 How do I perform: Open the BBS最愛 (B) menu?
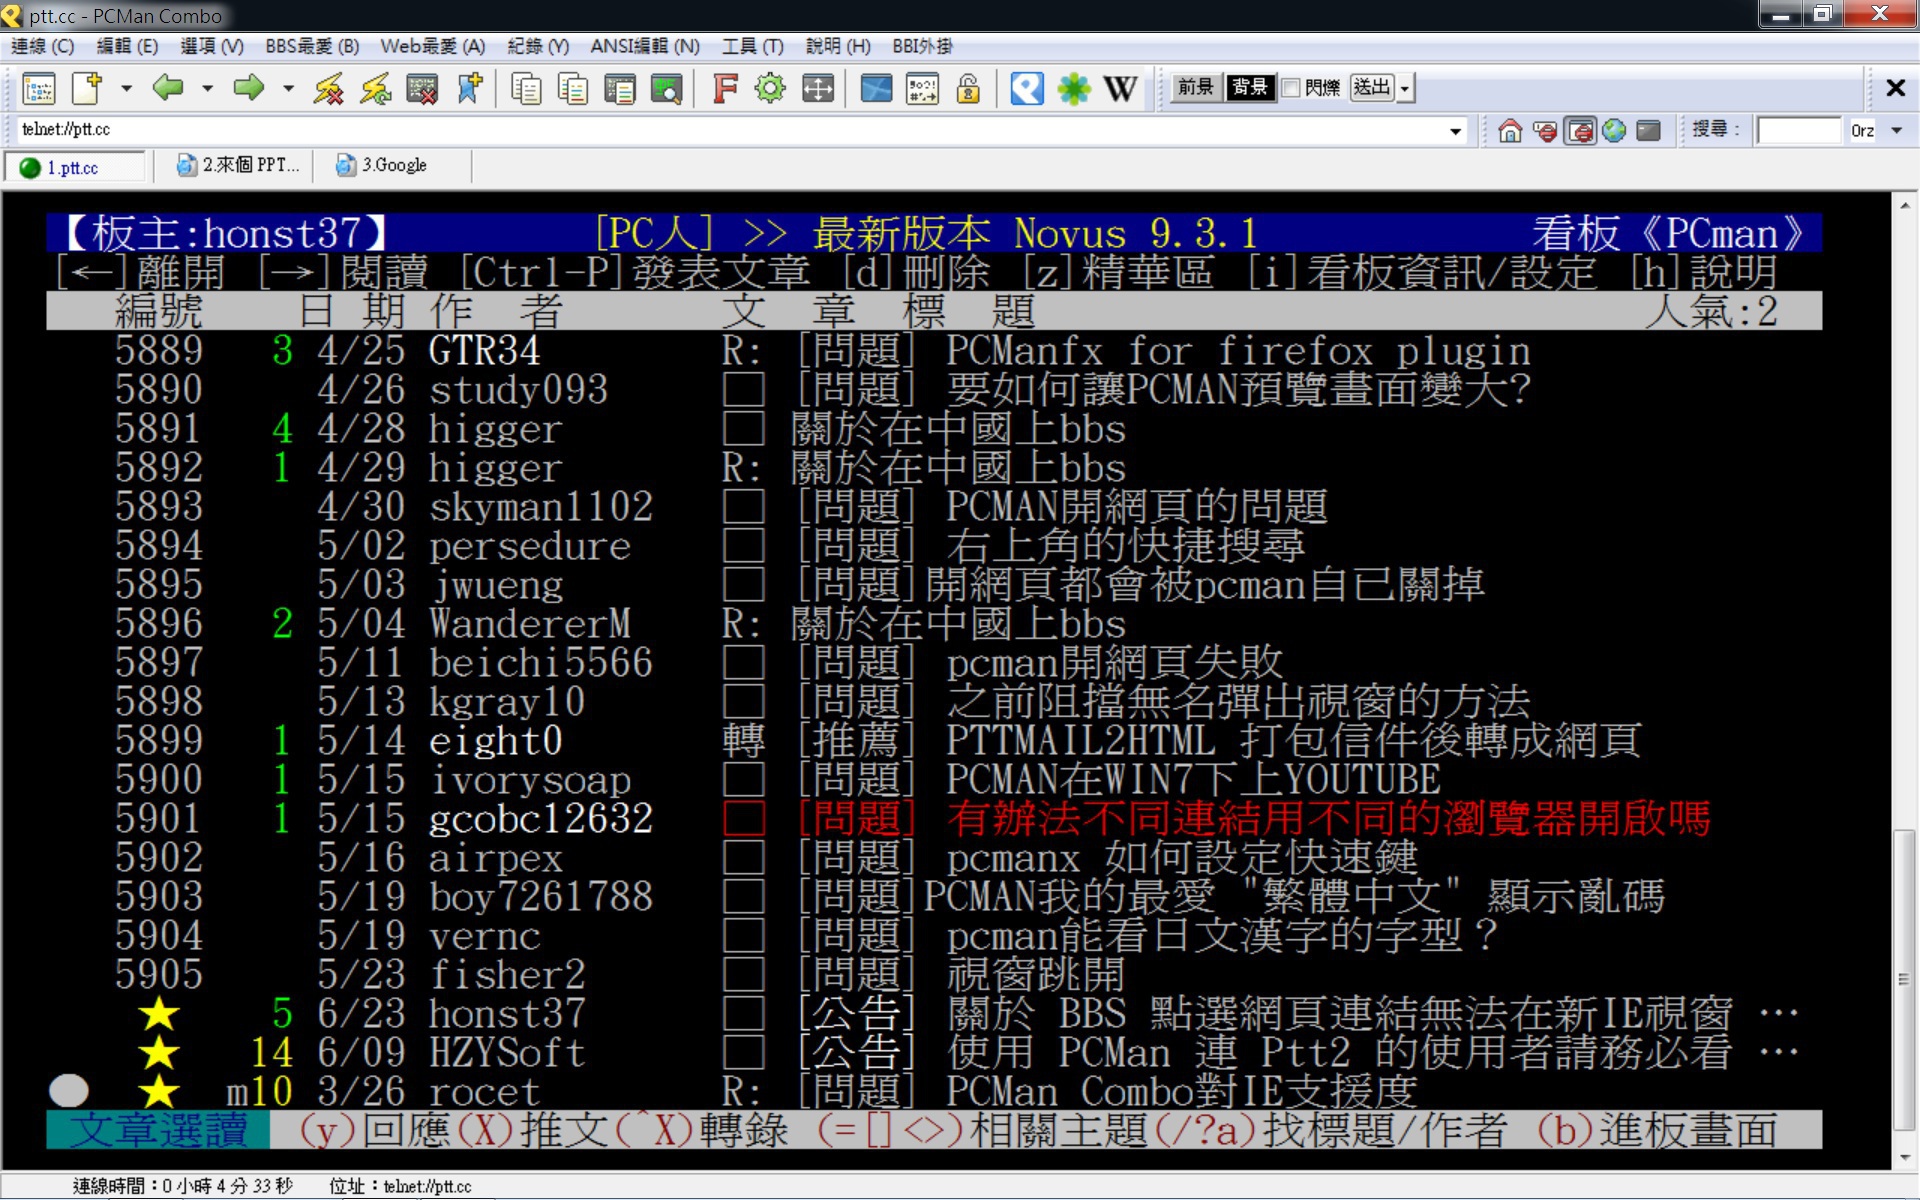click(312, 46)
